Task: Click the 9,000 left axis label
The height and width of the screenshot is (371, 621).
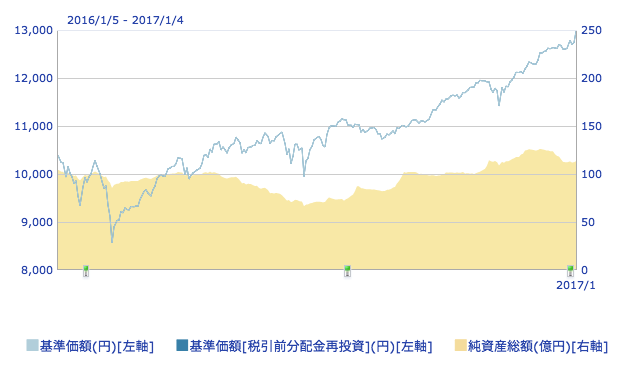Action: tap(37, 222)
